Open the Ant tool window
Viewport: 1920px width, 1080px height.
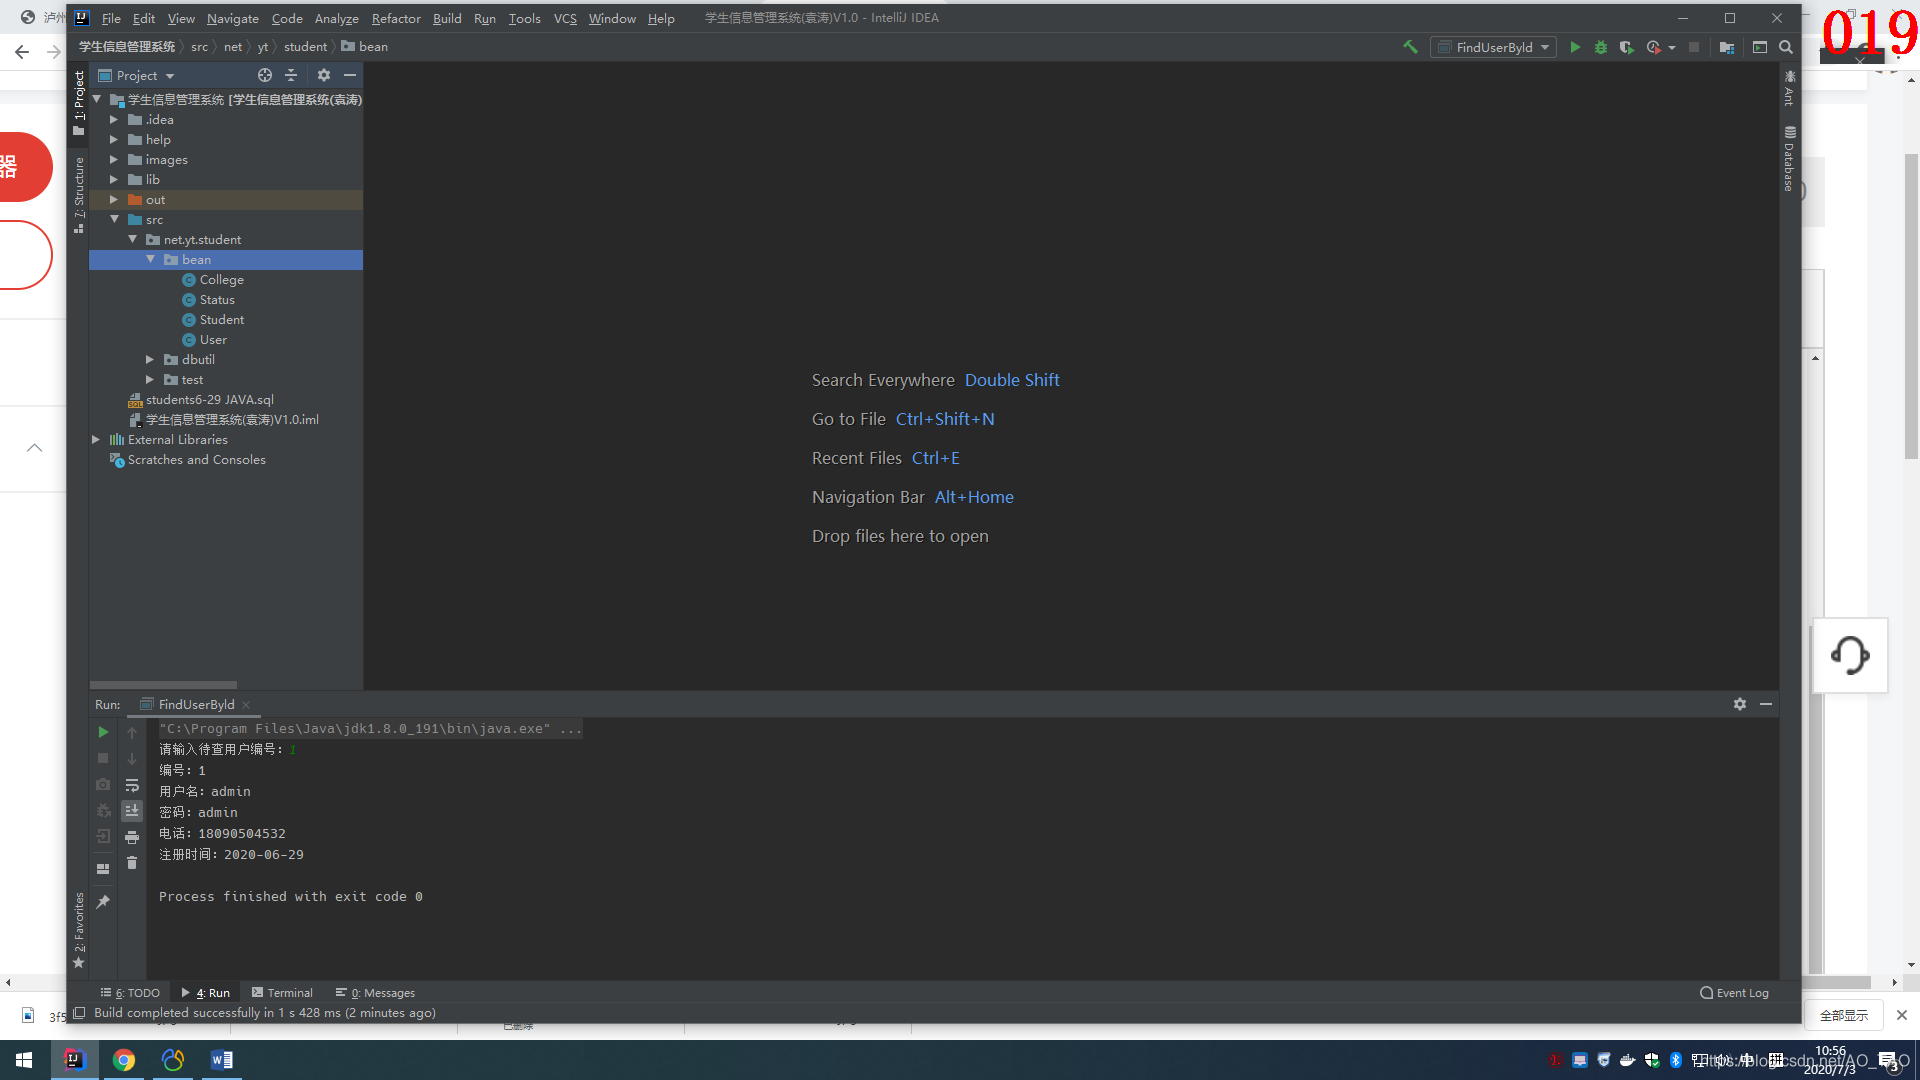pyautogui.click(x=1789, y=88)
